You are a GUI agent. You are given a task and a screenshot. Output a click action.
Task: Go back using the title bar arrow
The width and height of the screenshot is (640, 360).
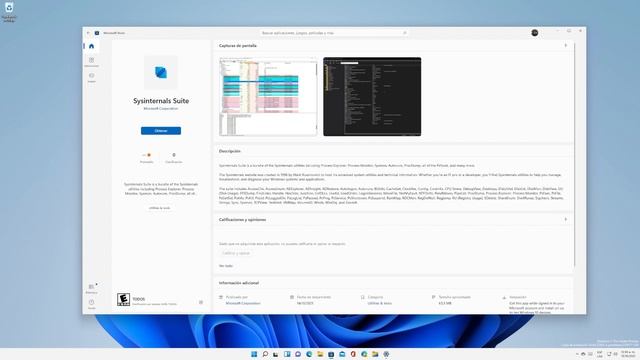coord(88,33)
